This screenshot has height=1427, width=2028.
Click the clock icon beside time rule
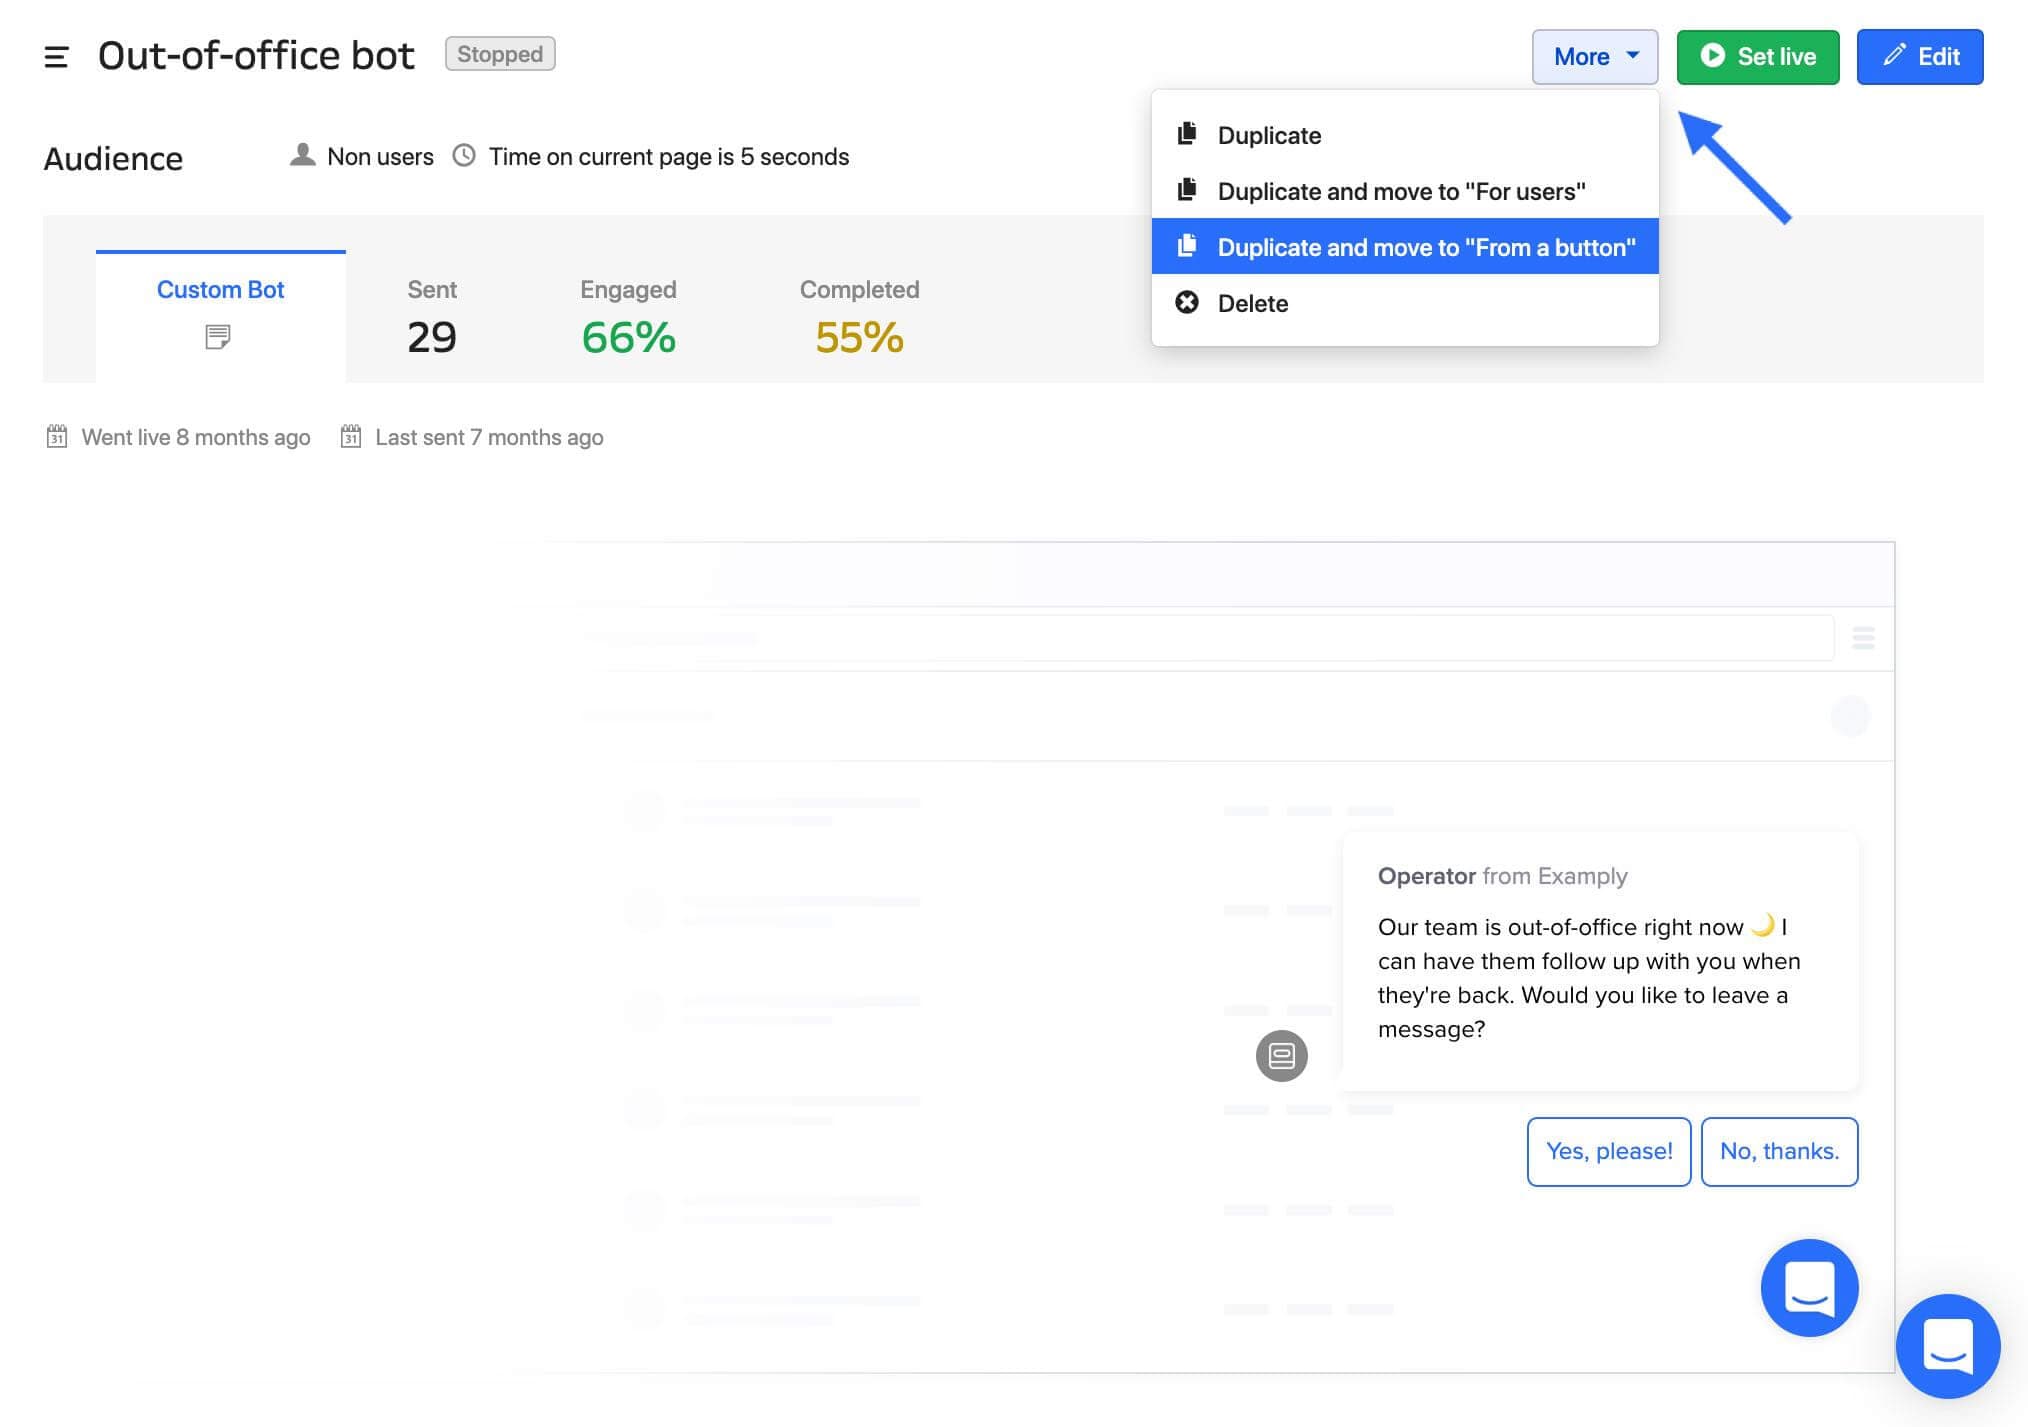click(464, 155)
